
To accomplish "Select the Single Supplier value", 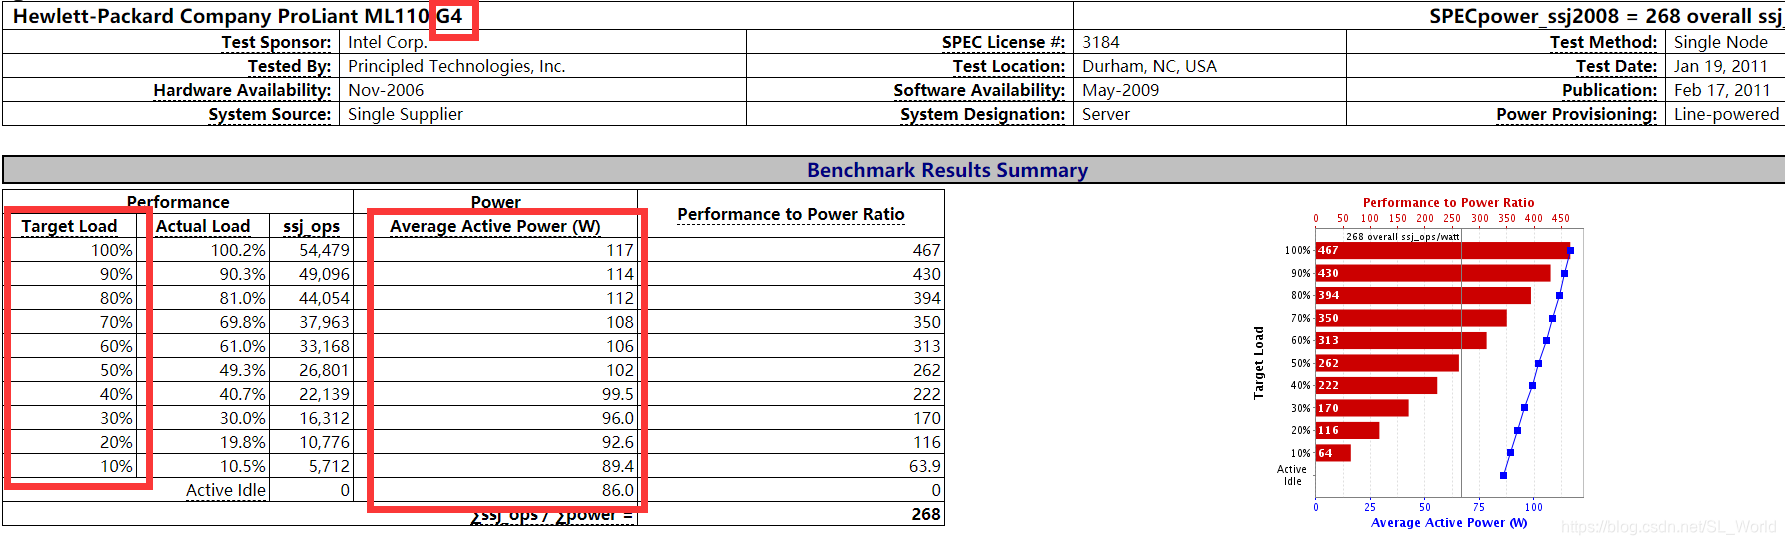I will point(405,114).
